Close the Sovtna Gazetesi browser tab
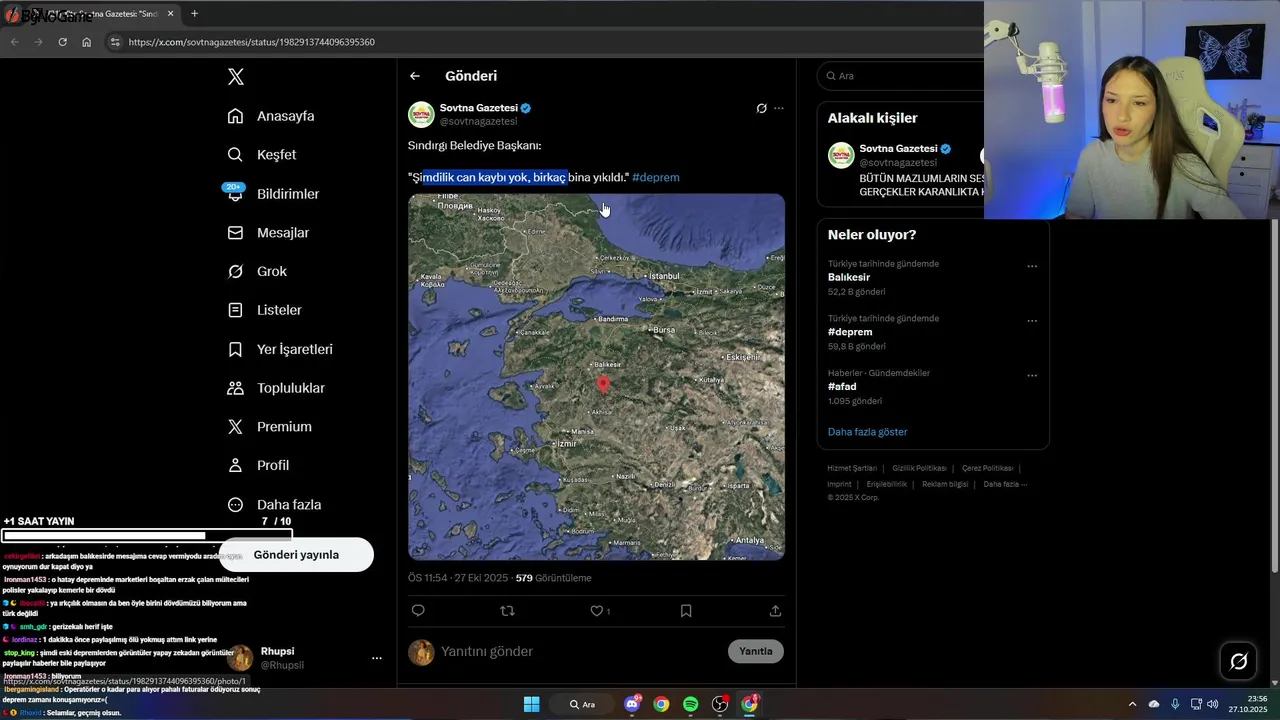 click(170, 14)
